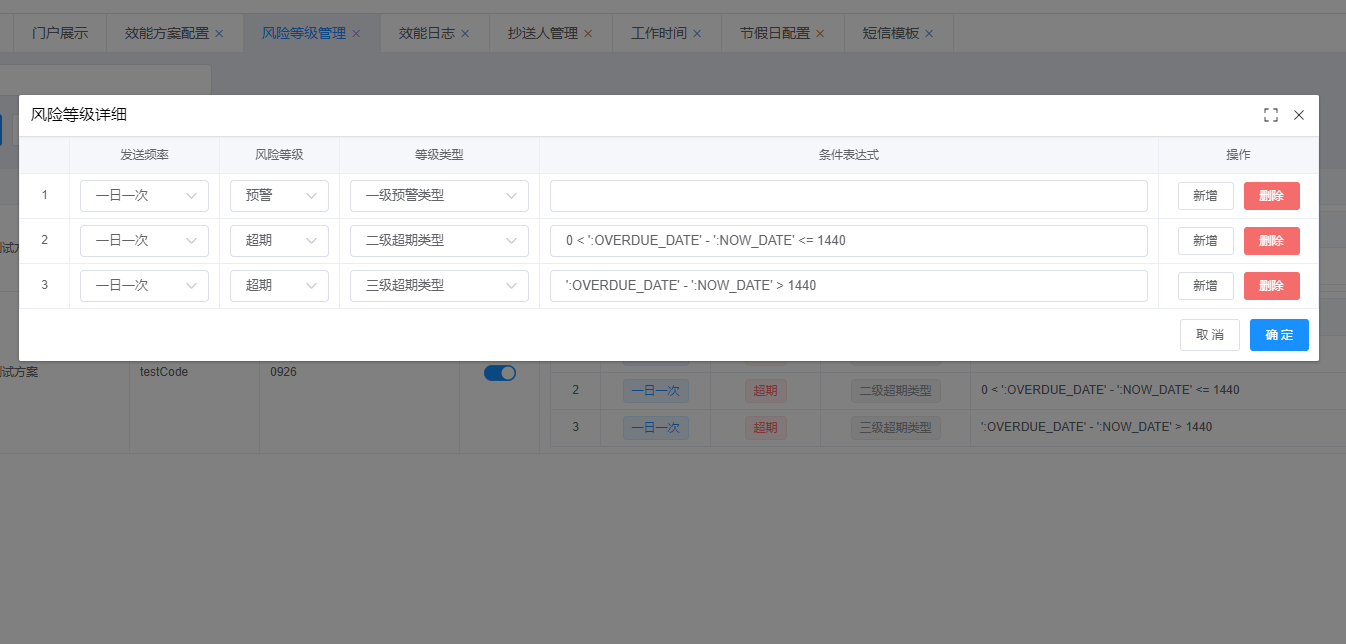Viewport: 1346px width, 644px height.
Task: Close the 节假日配置 tab via its x icon
Action: [820, 34]
